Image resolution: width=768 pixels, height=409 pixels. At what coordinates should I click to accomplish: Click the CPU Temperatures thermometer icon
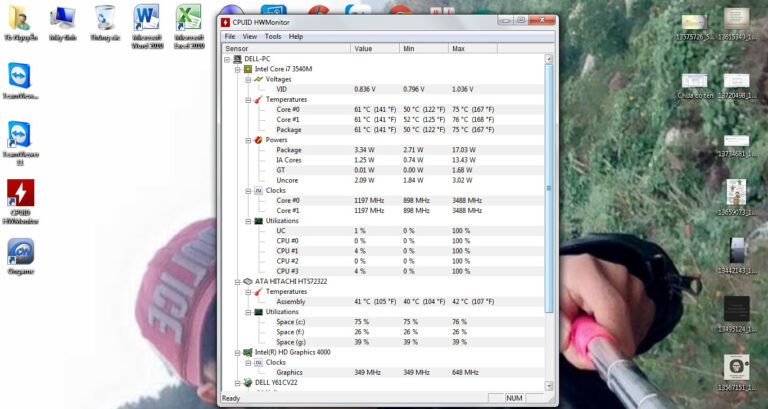pos(259,99)
